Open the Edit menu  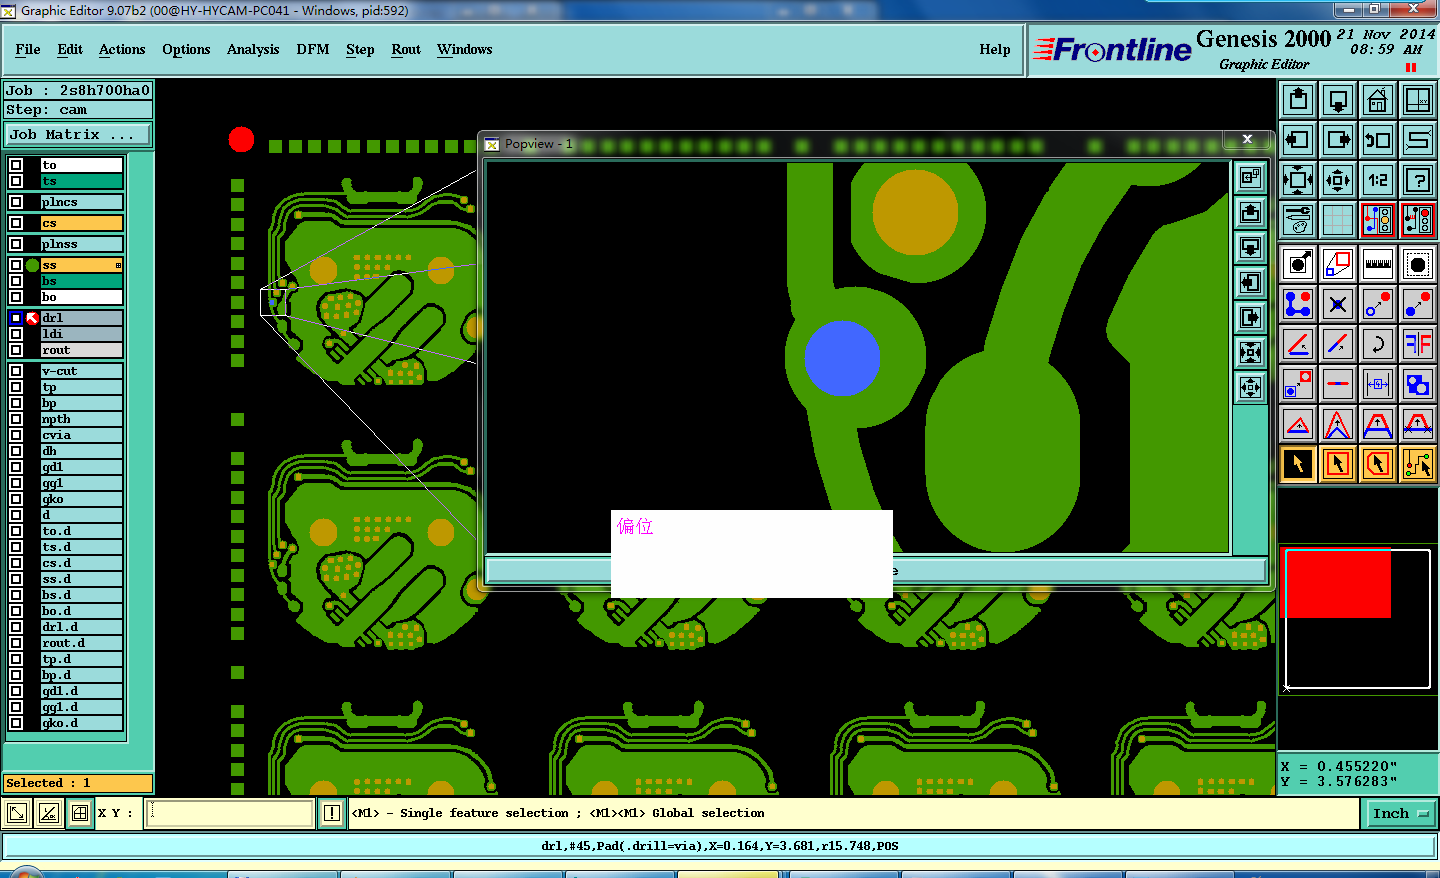[70, 49]
